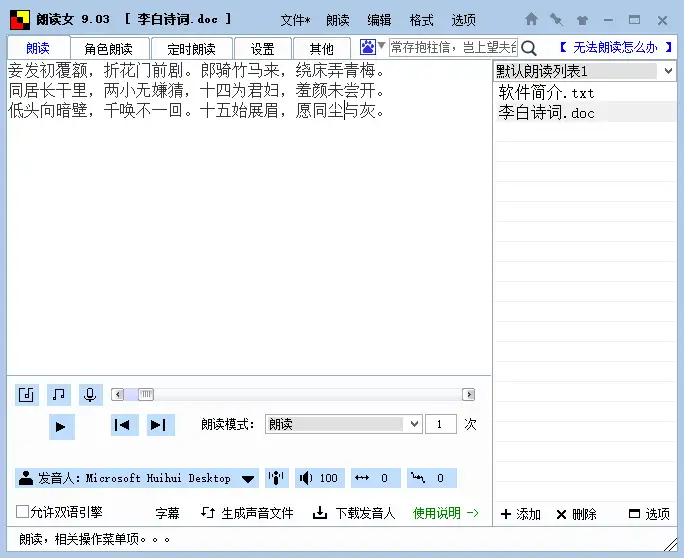The width and height of the screenshot is (684, 558).
Task: Click the poem line beginning 同居长干里
Action: click(x=196, y=91)
